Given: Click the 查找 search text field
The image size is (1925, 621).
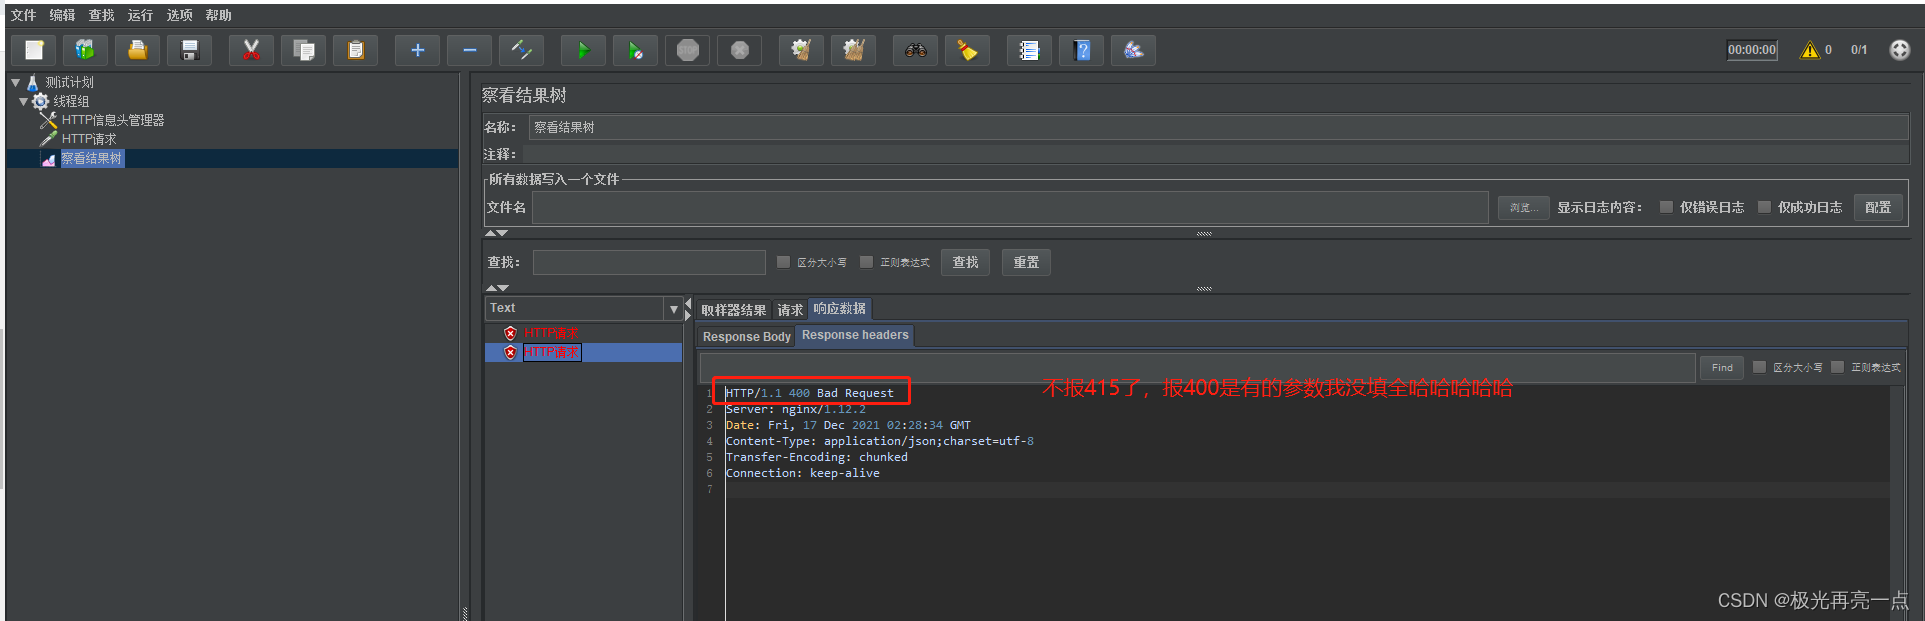Looking at the screenshot, I should coord(649,262).
